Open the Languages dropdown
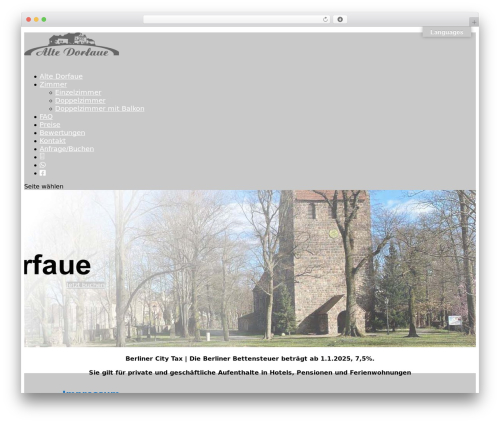 tap(447, 32)
